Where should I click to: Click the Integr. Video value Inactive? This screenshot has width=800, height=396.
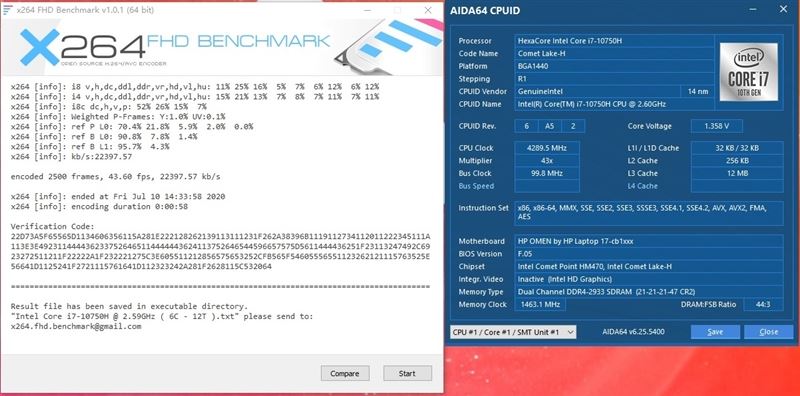point(648,279)
